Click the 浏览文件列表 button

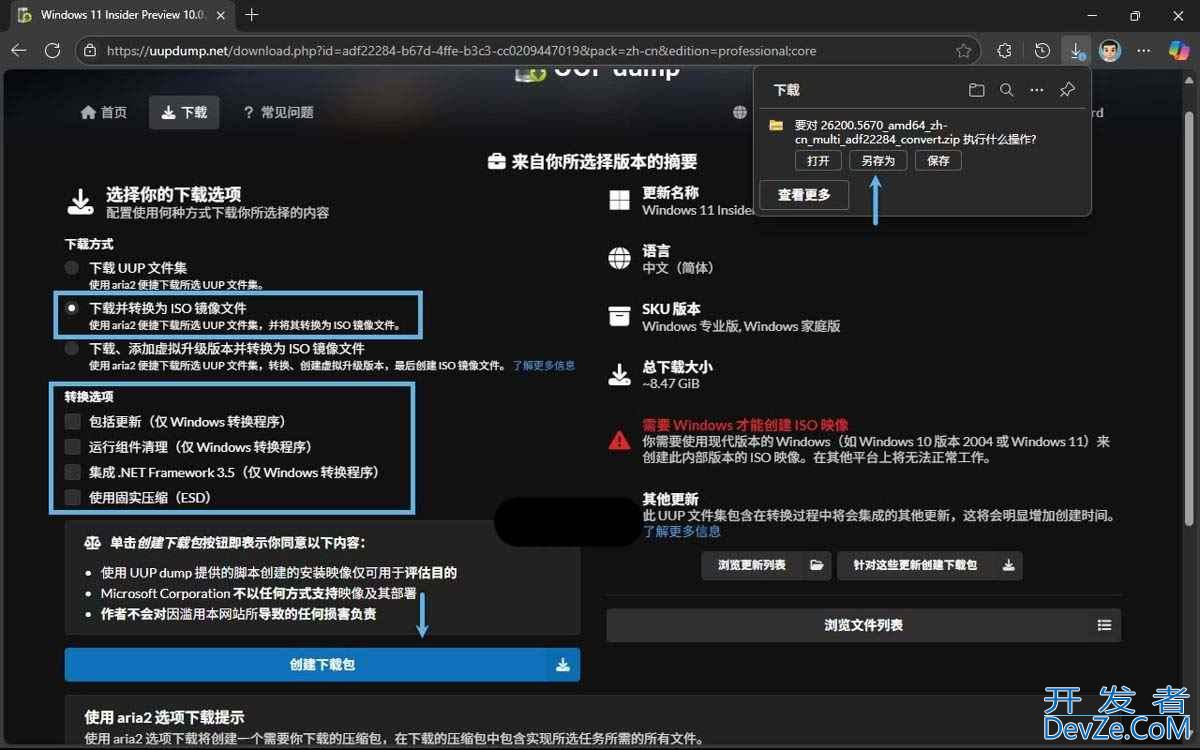point(863,625)
